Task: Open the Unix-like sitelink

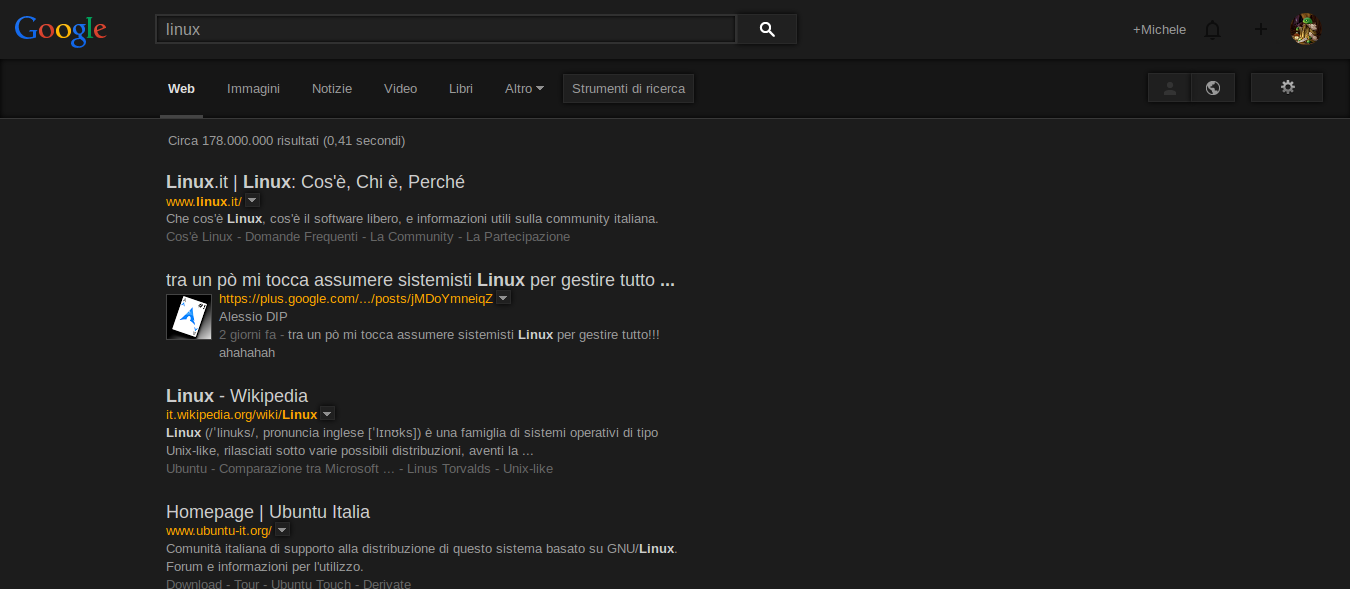Action: click(x=528, y=469)
